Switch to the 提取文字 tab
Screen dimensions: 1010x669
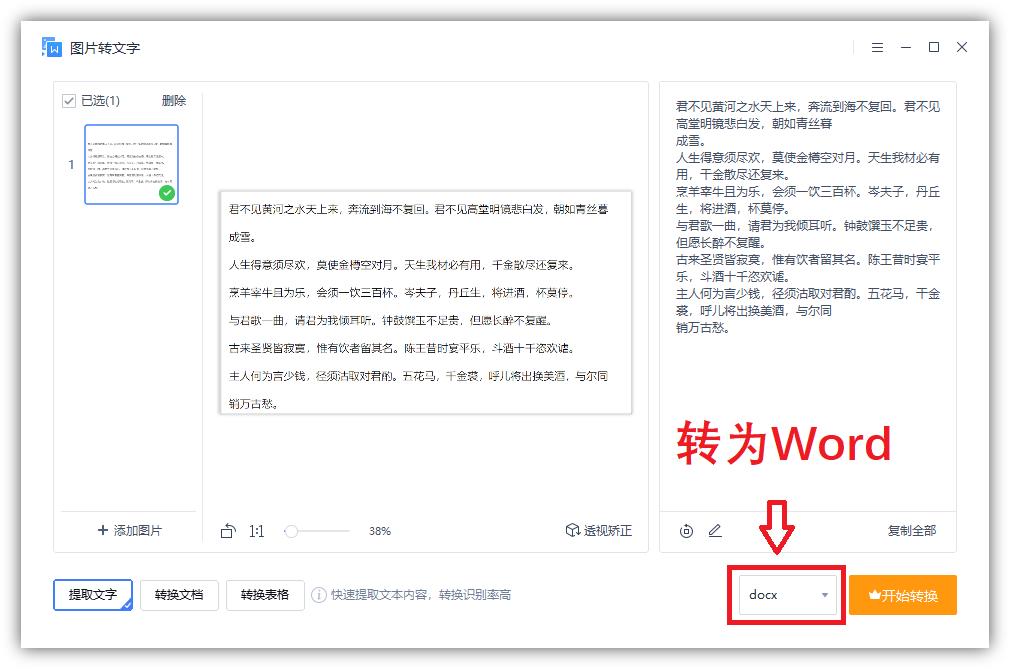pos(90,595)
